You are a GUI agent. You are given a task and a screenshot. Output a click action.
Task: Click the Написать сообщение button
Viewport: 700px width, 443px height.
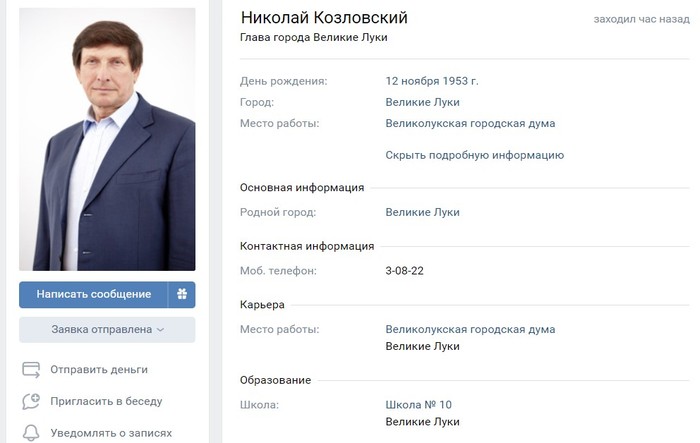pos(93,294)
